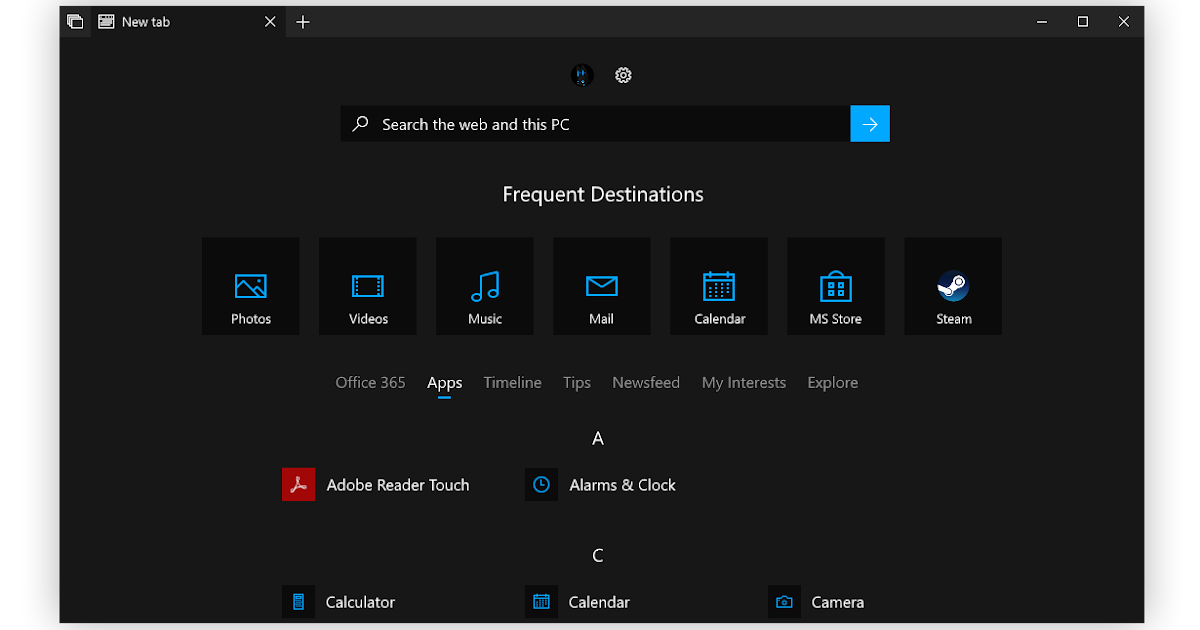Open Mail from the destinations grid
Viewport: 1200px width, 630px height.
pos(601,286)
